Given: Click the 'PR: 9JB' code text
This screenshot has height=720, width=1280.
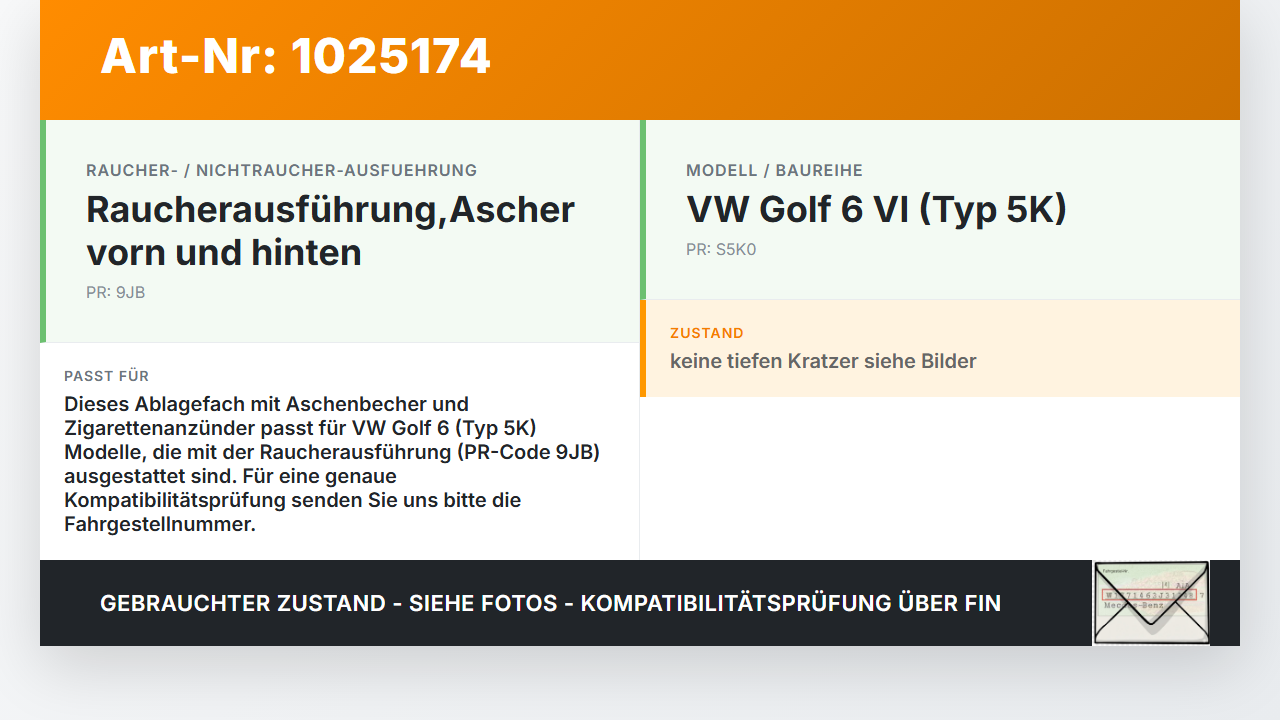Looking at the screenshot, I should (x=116, y=293).
